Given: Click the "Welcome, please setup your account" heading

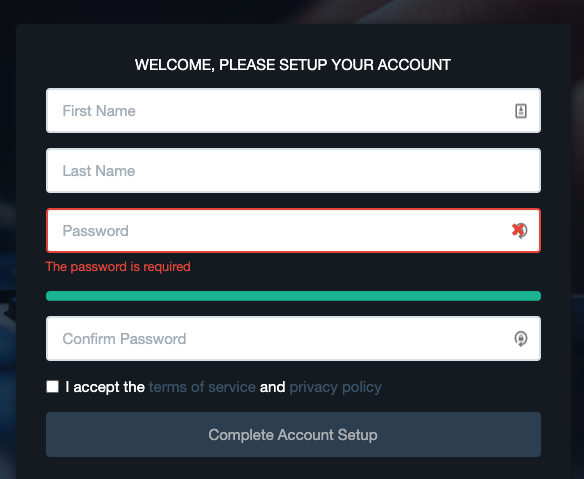Looking at the screenshot, I should (293, 65).
